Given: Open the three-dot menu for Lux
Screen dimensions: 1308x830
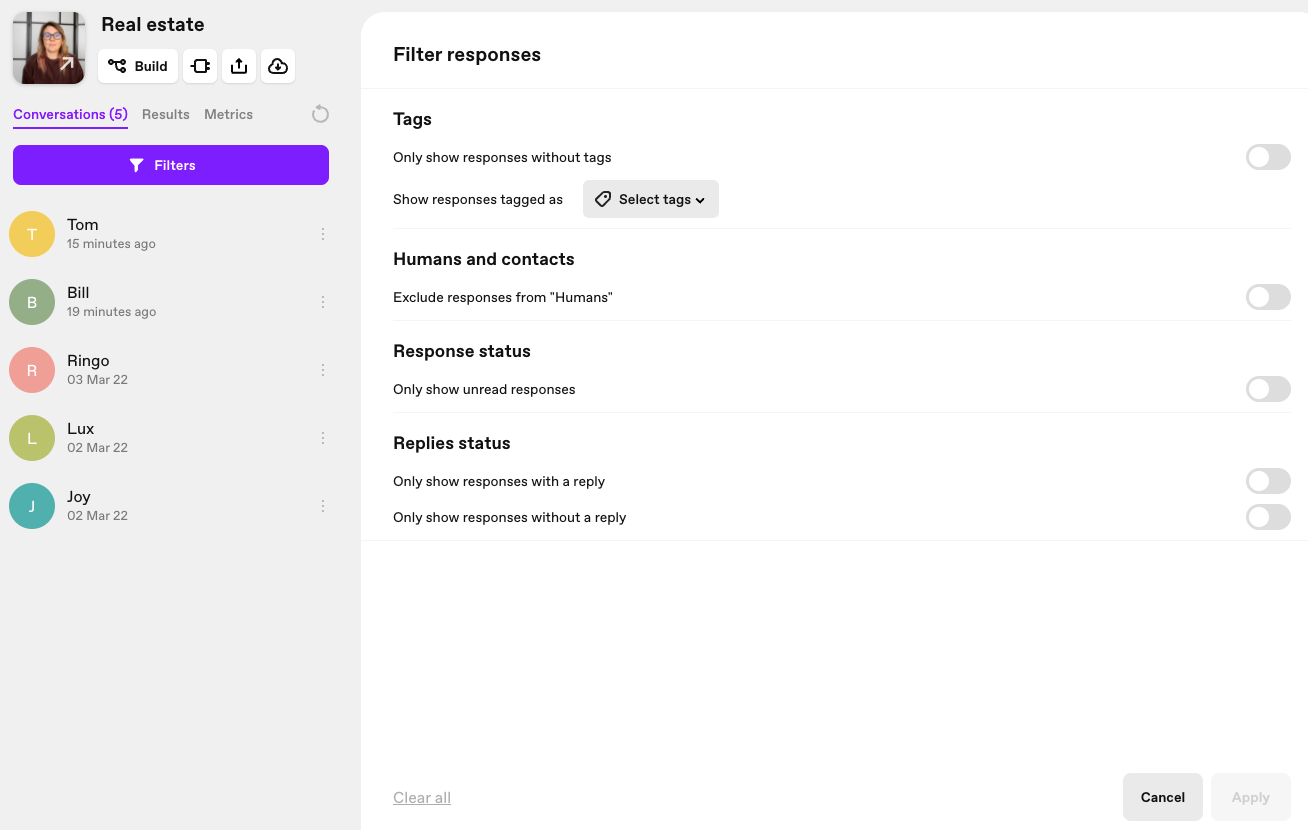Looking at the screenshot, I should click(x=323, y=438).
